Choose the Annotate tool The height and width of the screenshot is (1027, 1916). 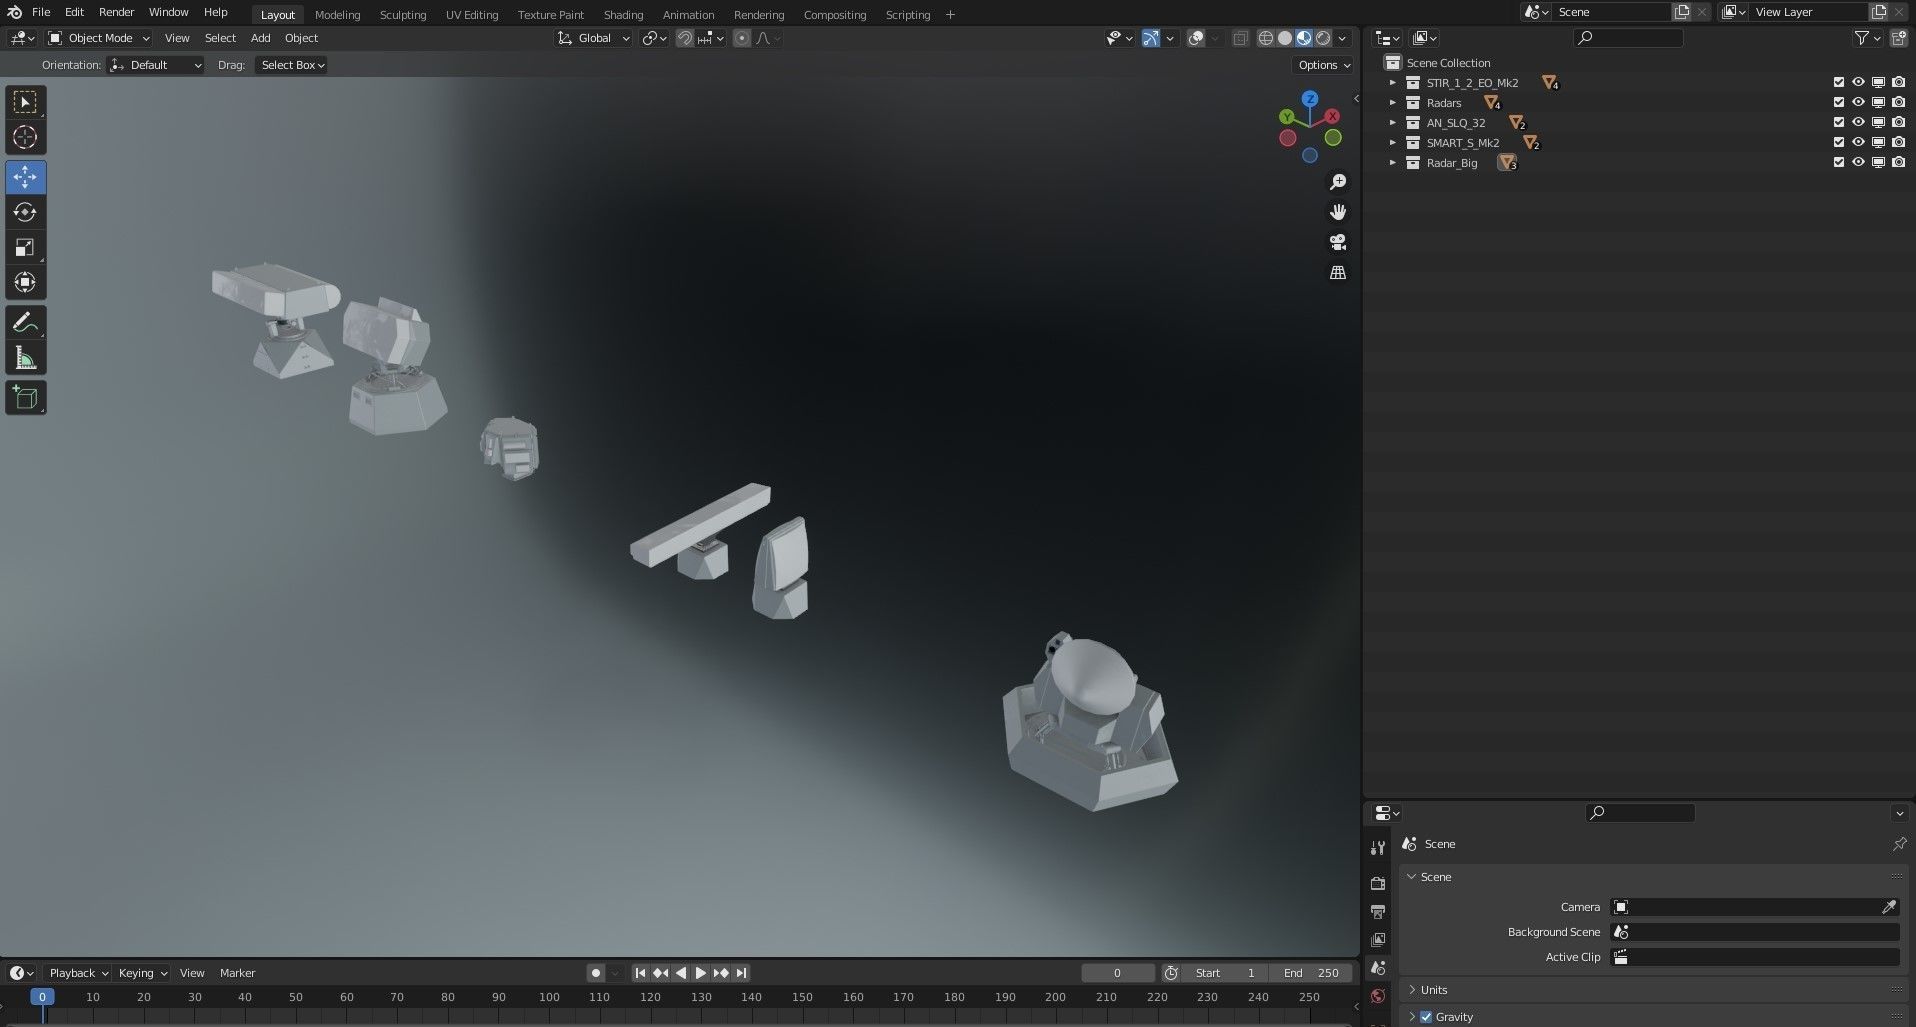point(26,322)
